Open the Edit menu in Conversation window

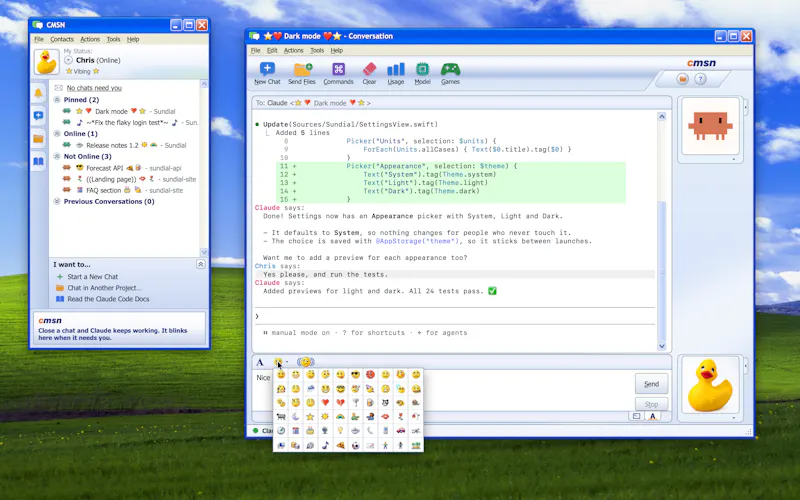(272, 51)
